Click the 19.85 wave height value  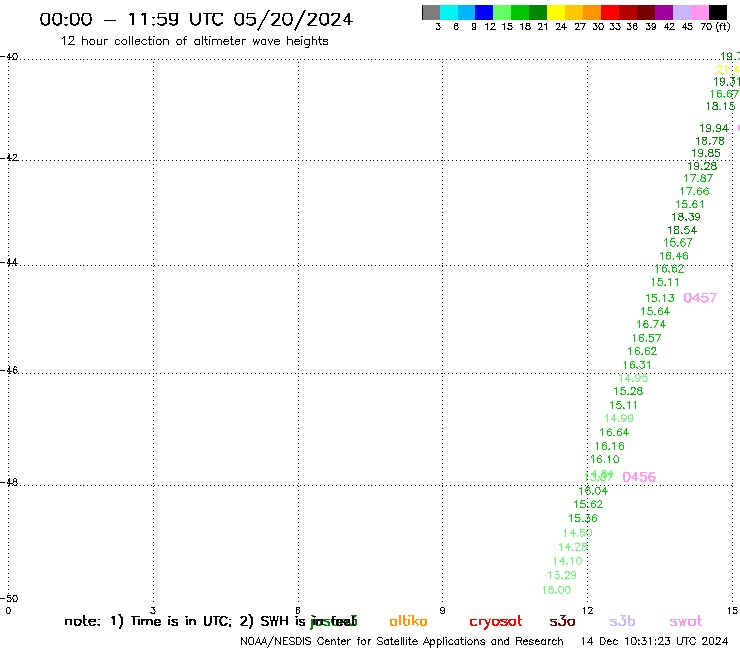coord(706,153)
